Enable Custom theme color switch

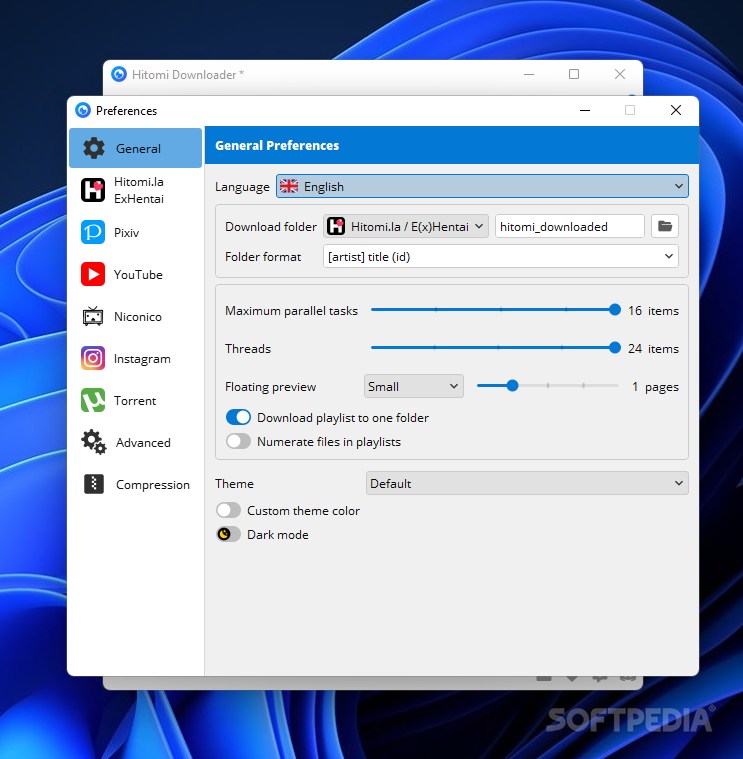(x=228, y=510)
